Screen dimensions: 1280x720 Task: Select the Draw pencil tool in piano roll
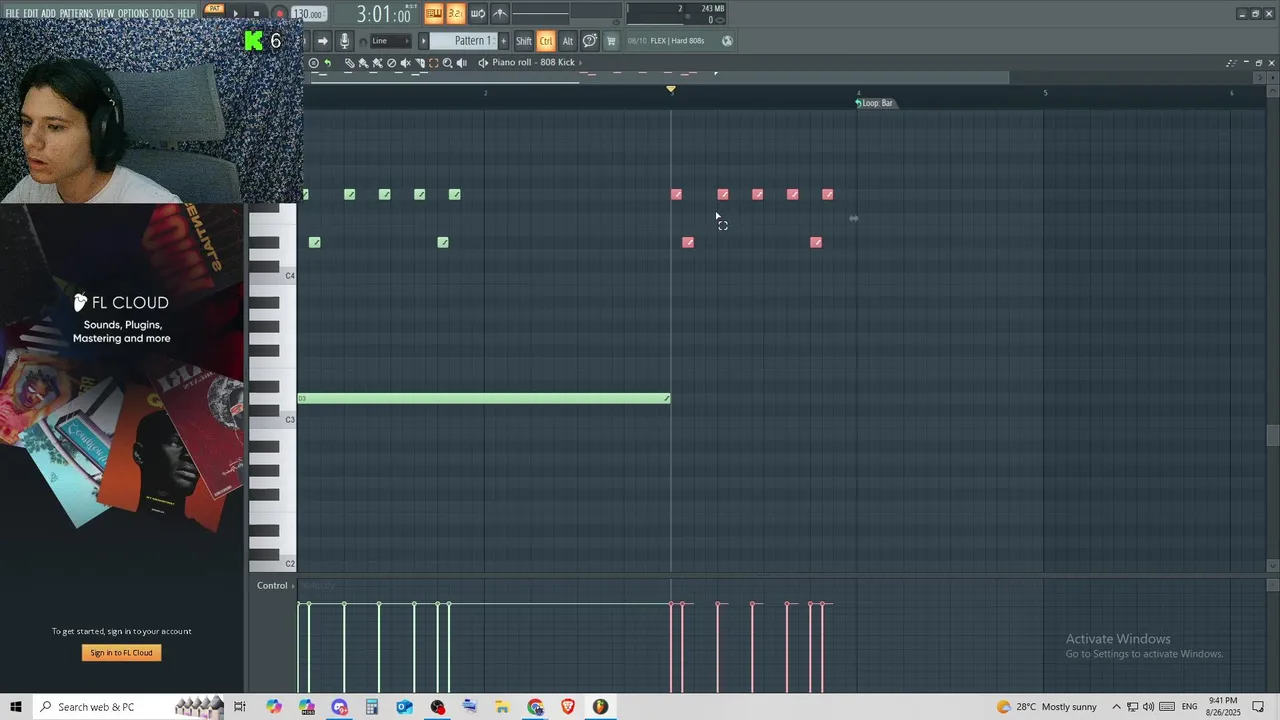click(349, 63)
